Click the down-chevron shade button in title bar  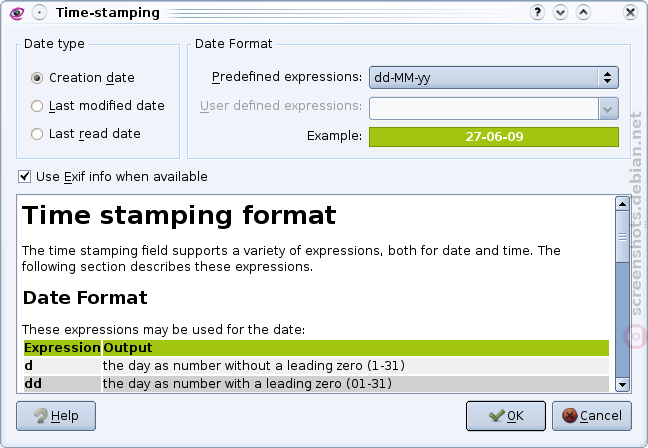(x=560, y=12)
